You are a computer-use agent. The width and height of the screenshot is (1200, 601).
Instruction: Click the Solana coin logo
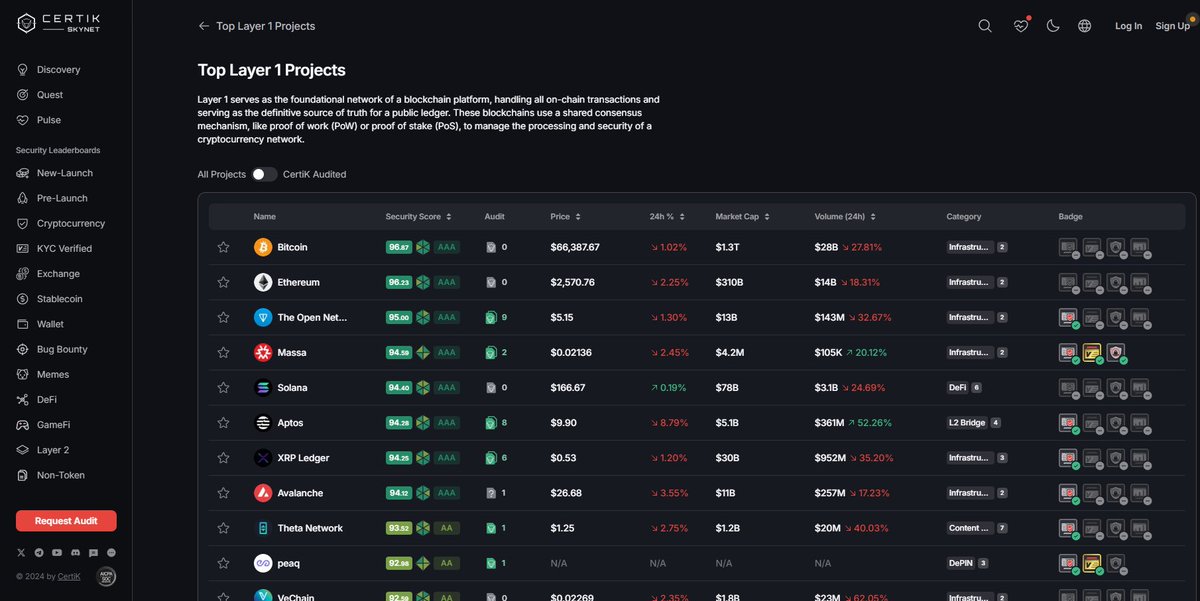coord(263,388)
